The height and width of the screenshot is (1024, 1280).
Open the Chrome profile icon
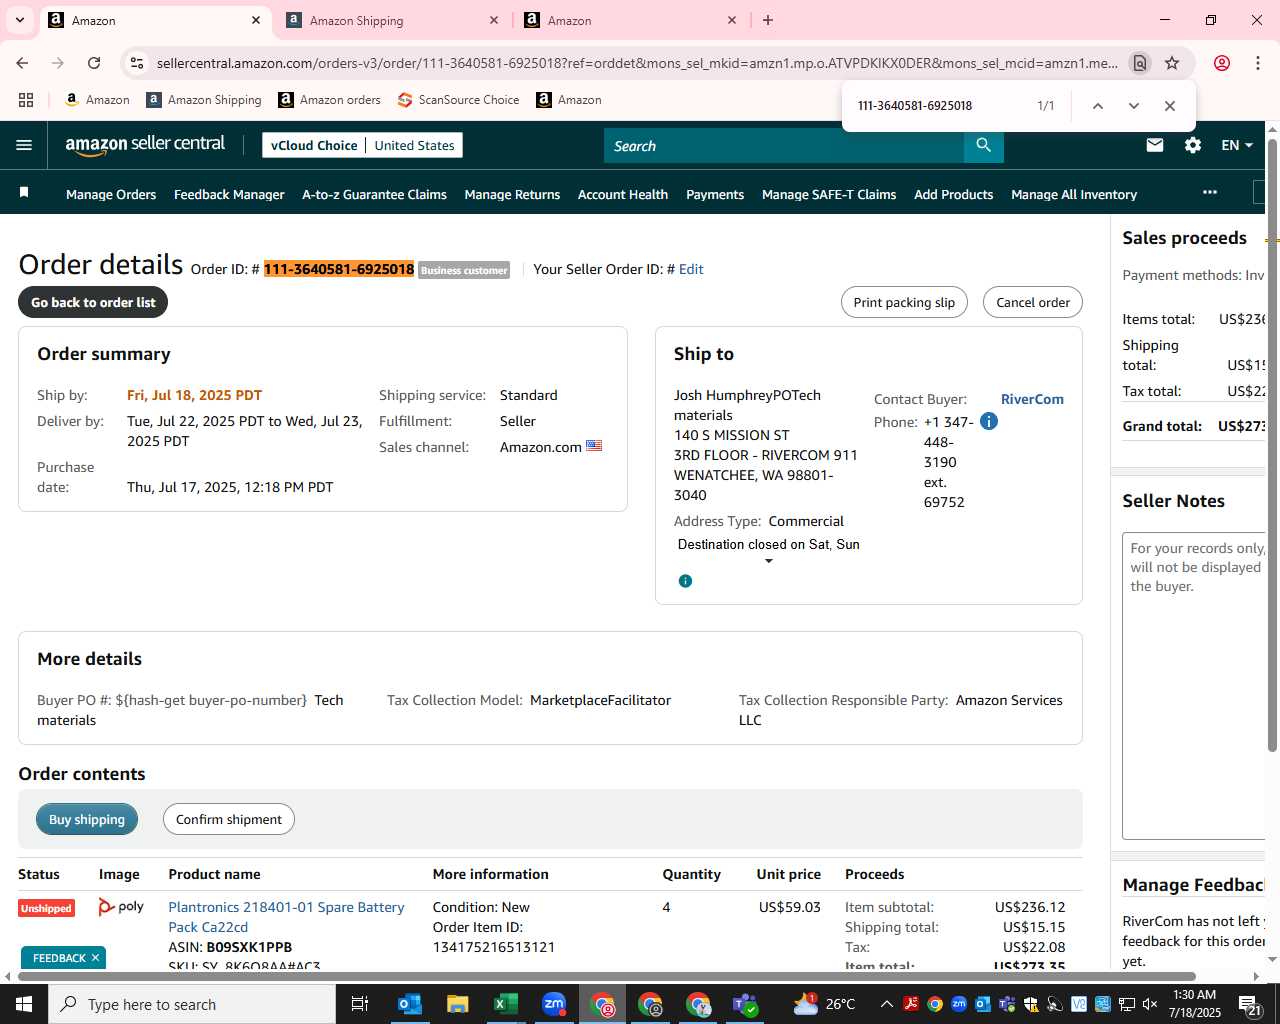[x=1222, y=63]
